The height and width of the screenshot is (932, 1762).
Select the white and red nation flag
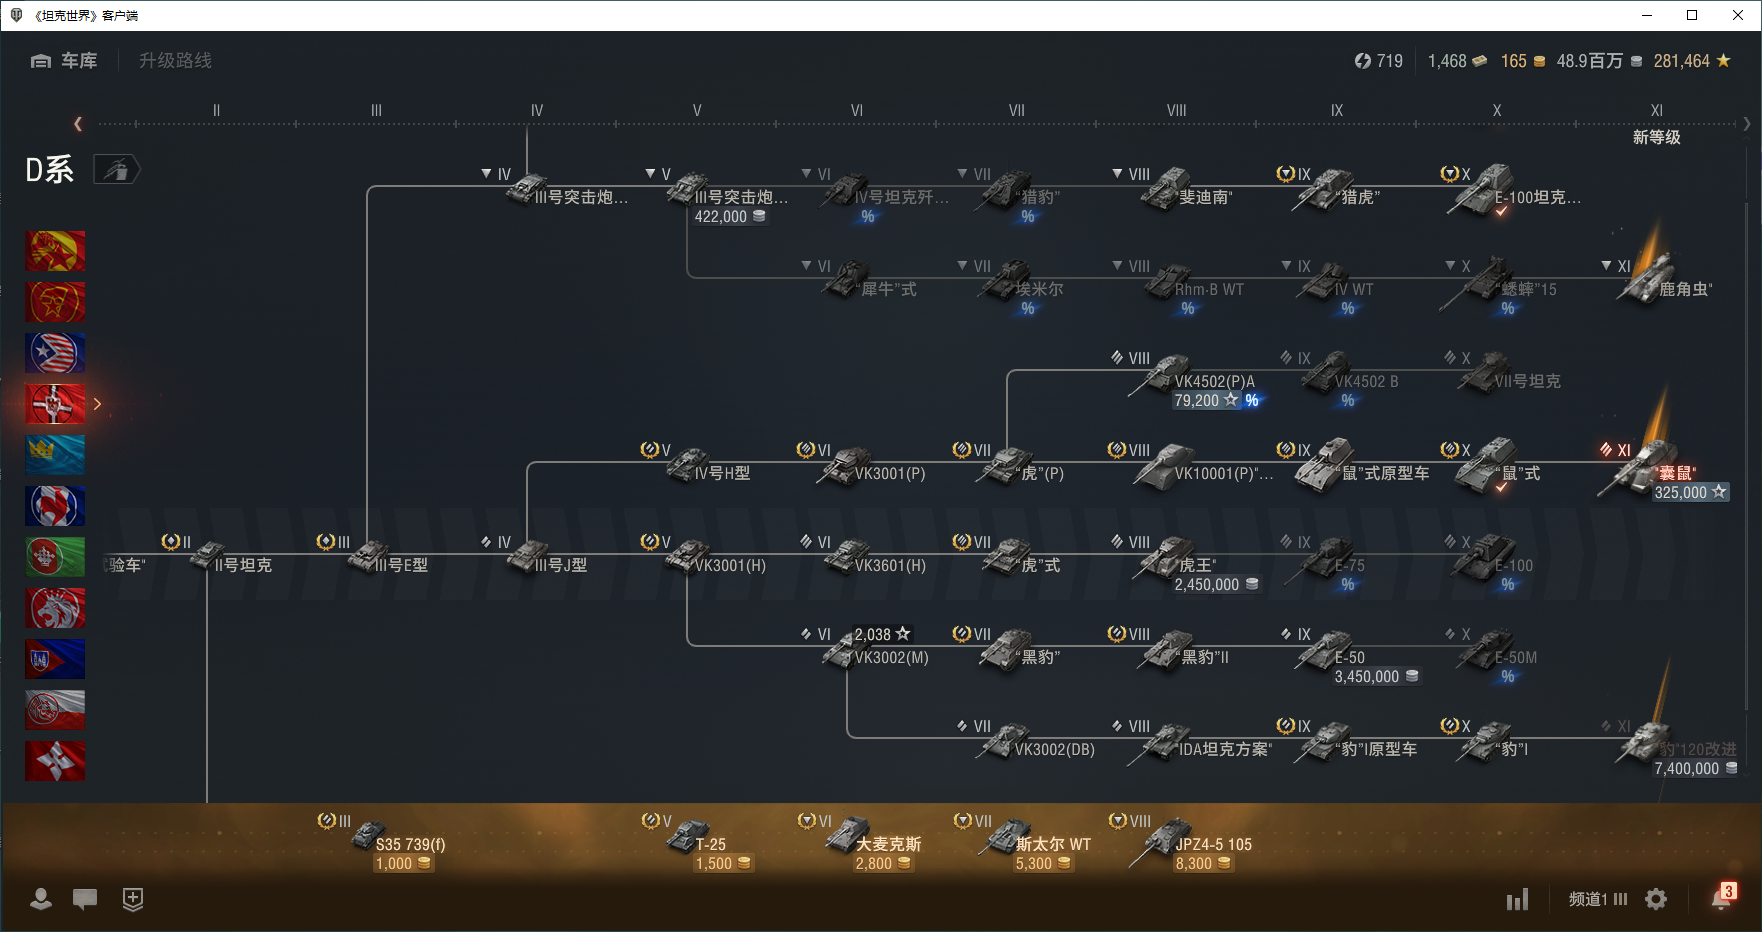pos(55,710)
